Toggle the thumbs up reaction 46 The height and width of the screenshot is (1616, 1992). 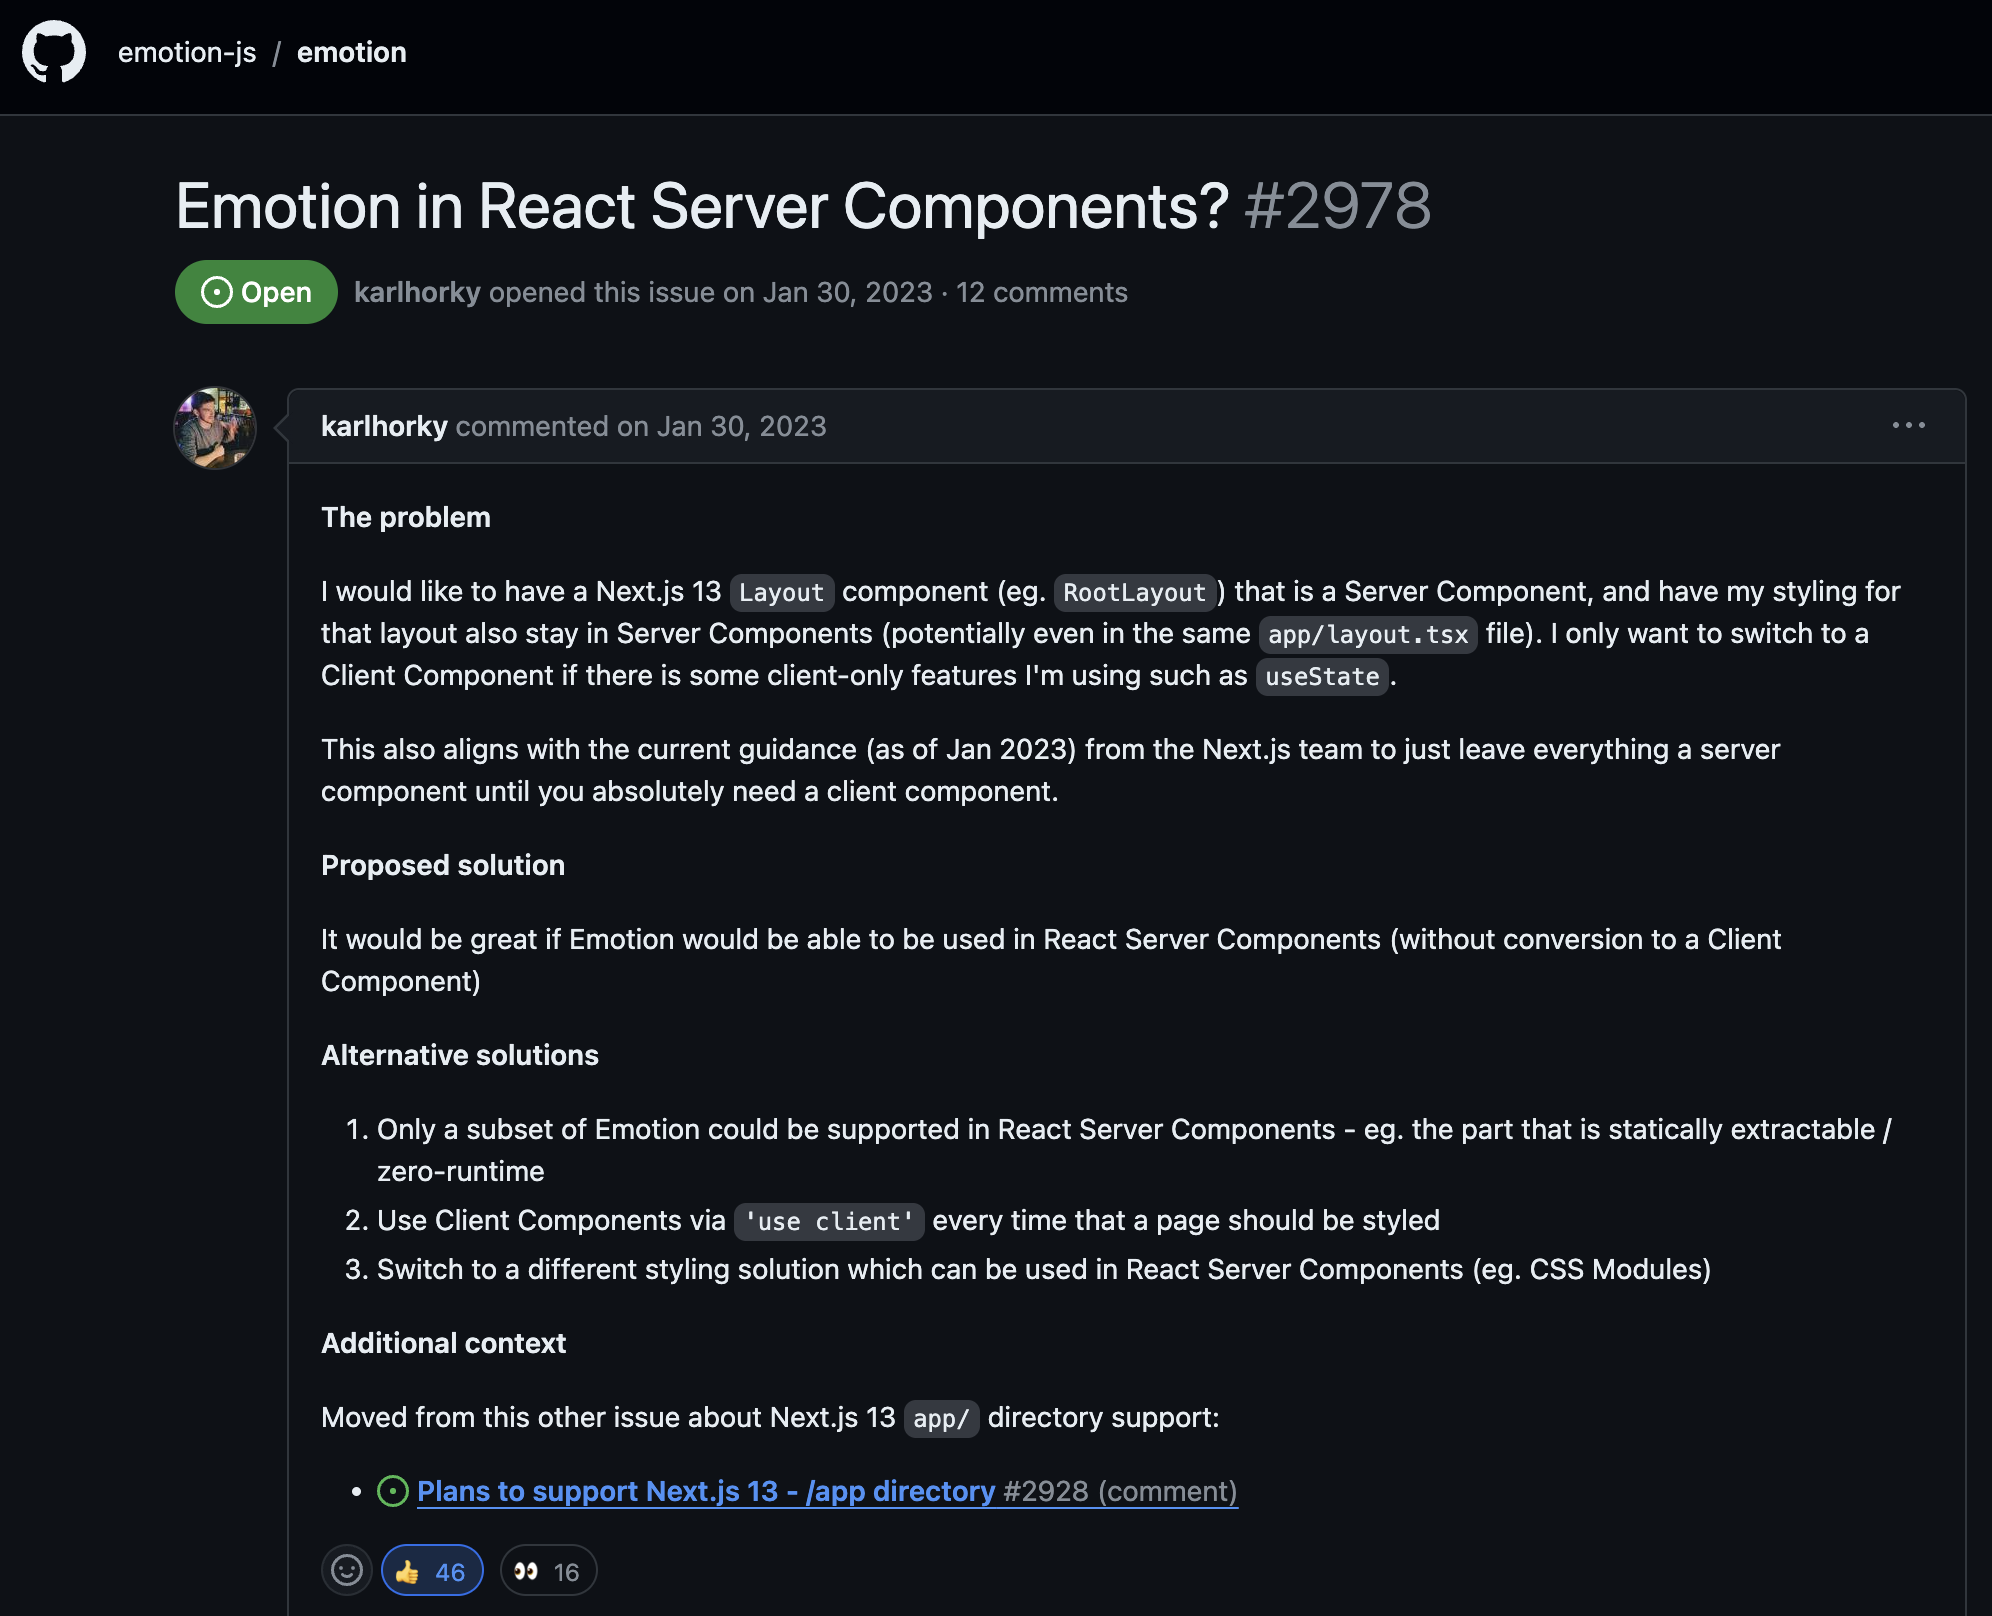pos(432,1571)
